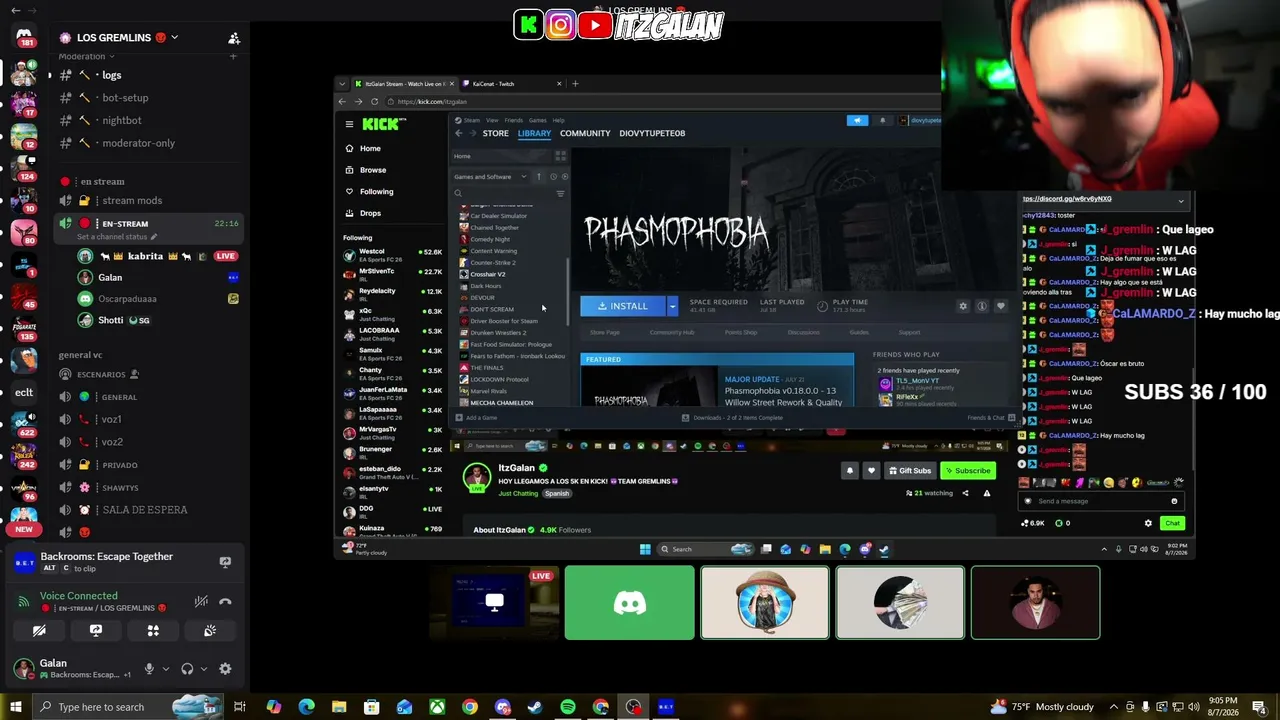Open Steam LIBRARY tab in shared stream
This screenshot has width=1280, height=720.
click(534, 133)
